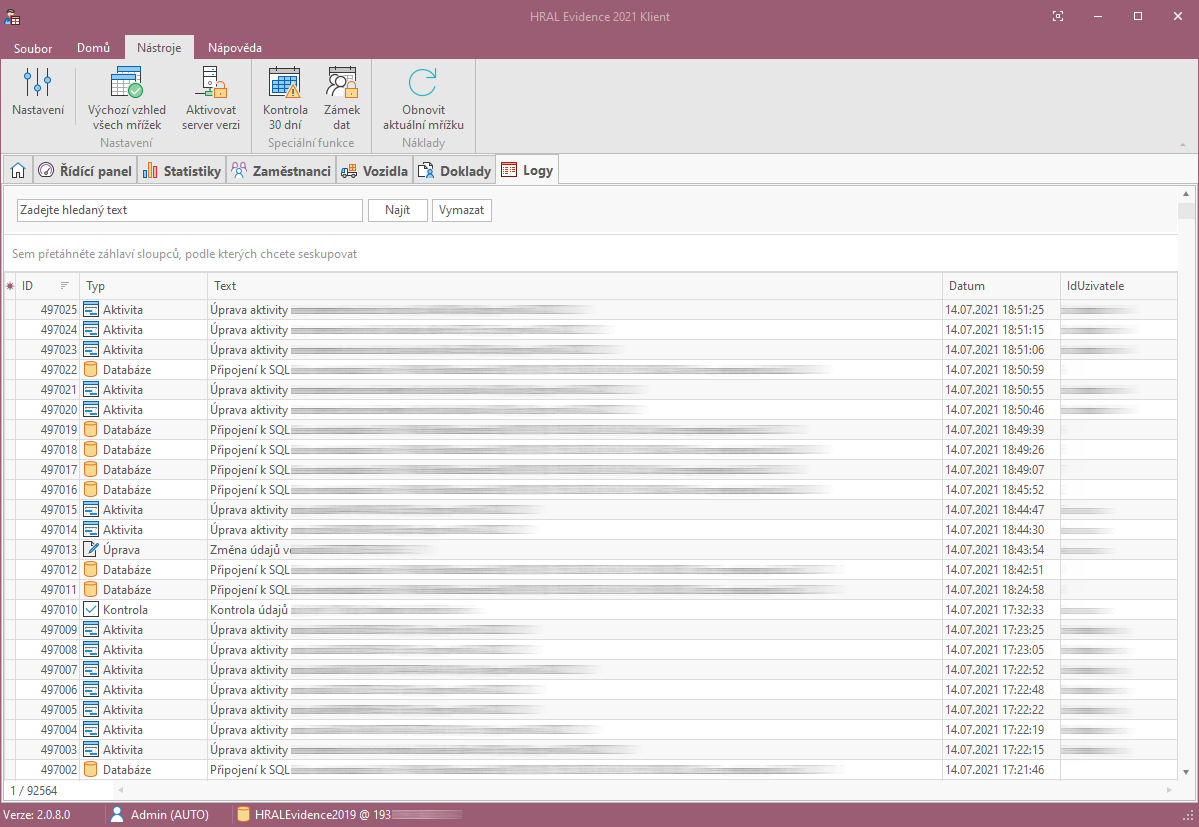Select the Logy tab
This screenshot has width=1199, height=827.
tap(527, 170)
